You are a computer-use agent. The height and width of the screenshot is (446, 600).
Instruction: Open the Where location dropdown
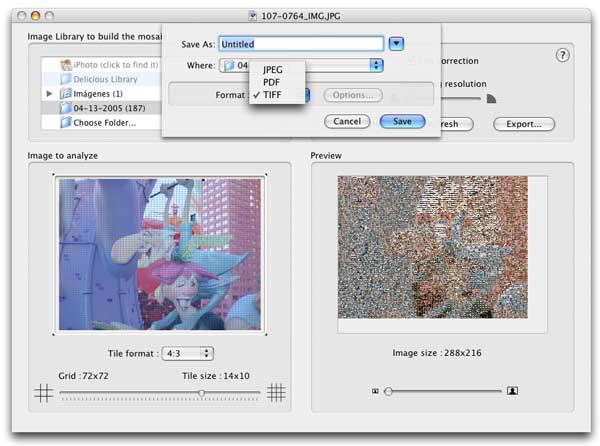[376, 65]
